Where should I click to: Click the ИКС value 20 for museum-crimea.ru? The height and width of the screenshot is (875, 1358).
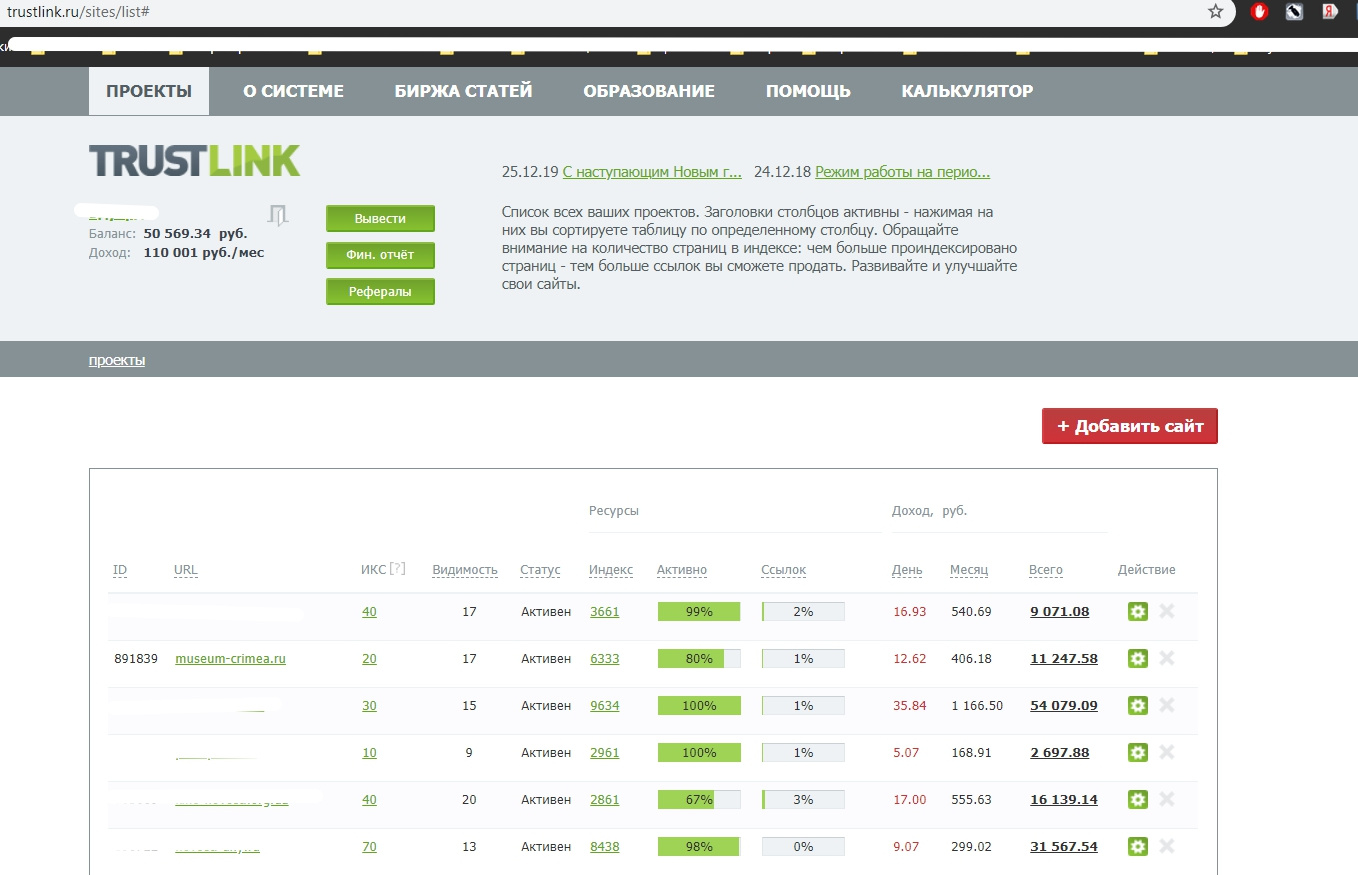pos(369,658)
